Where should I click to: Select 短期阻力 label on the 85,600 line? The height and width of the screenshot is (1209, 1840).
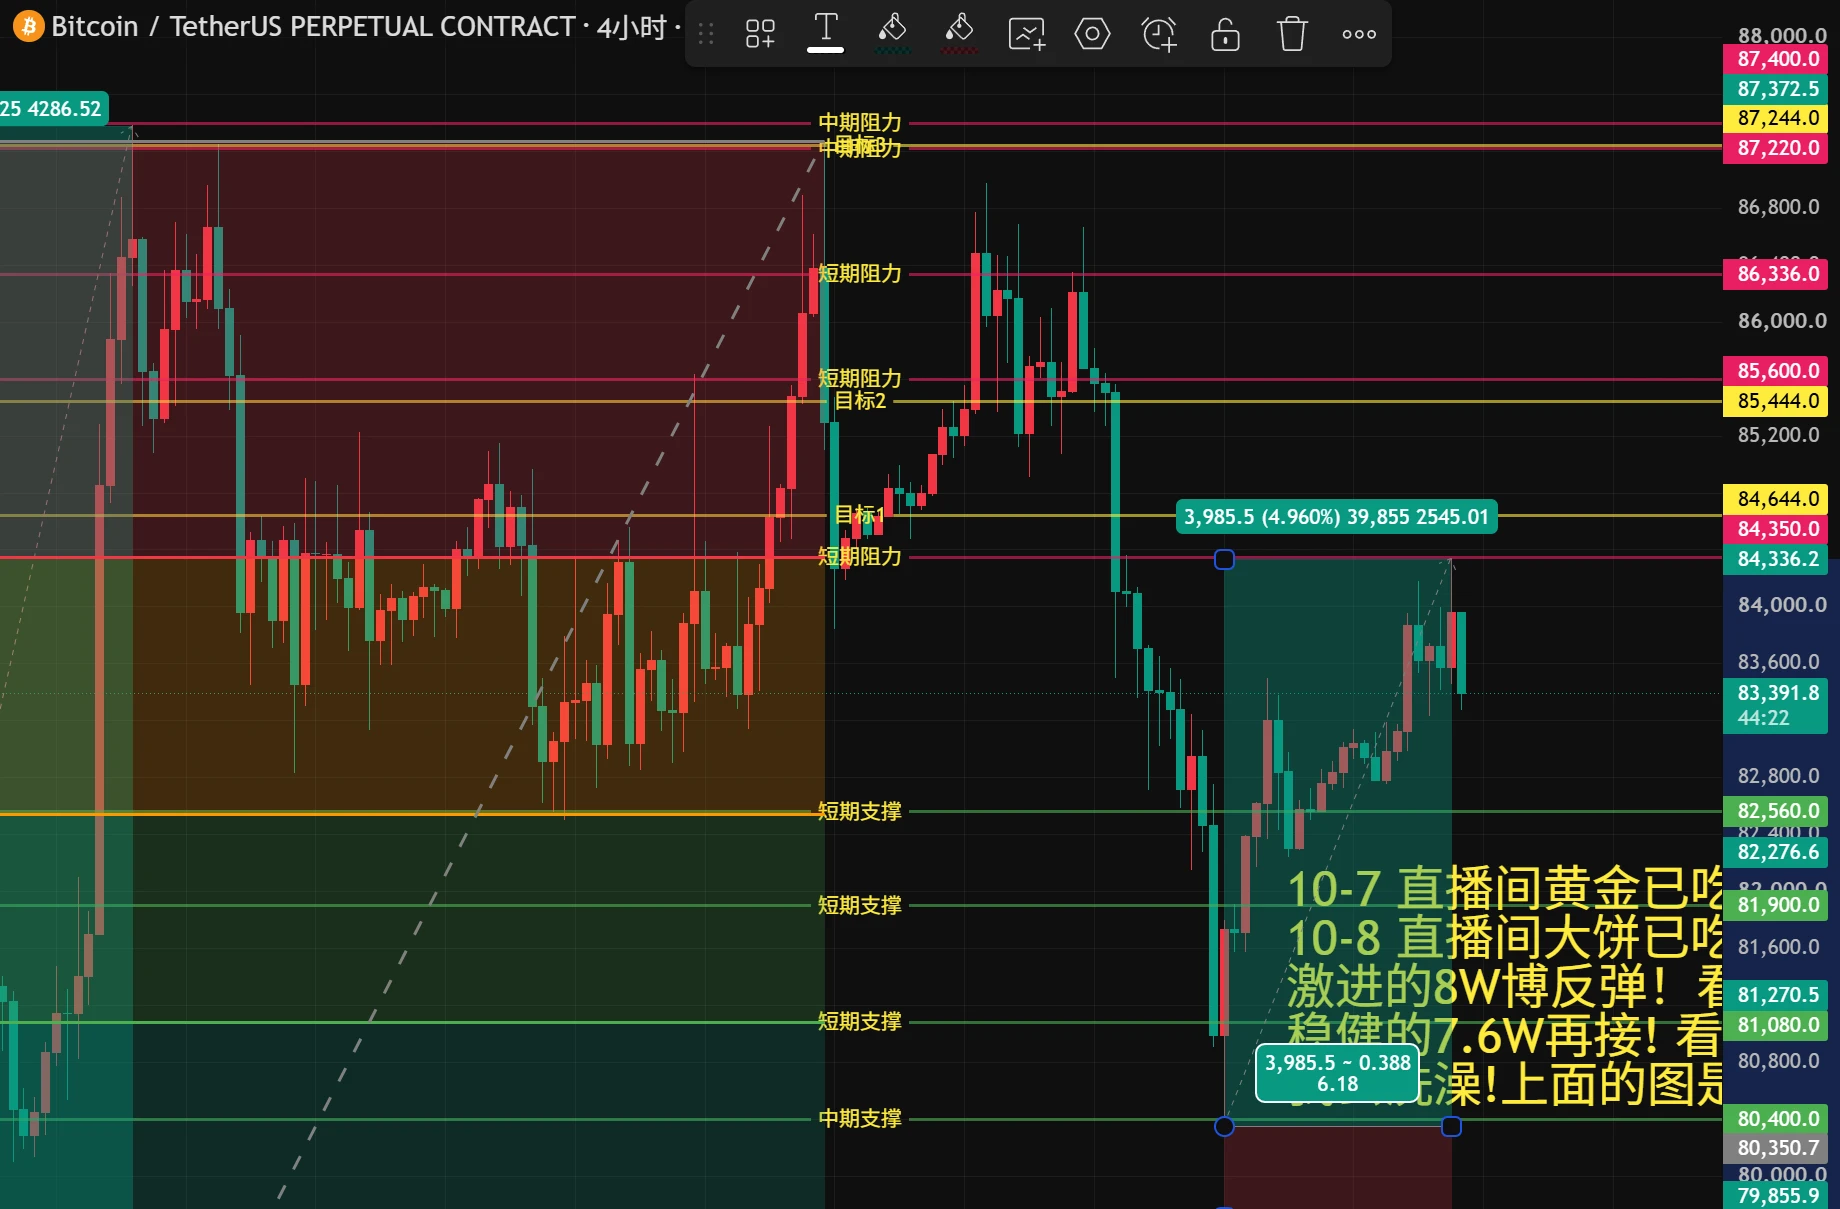pos(860,378)
